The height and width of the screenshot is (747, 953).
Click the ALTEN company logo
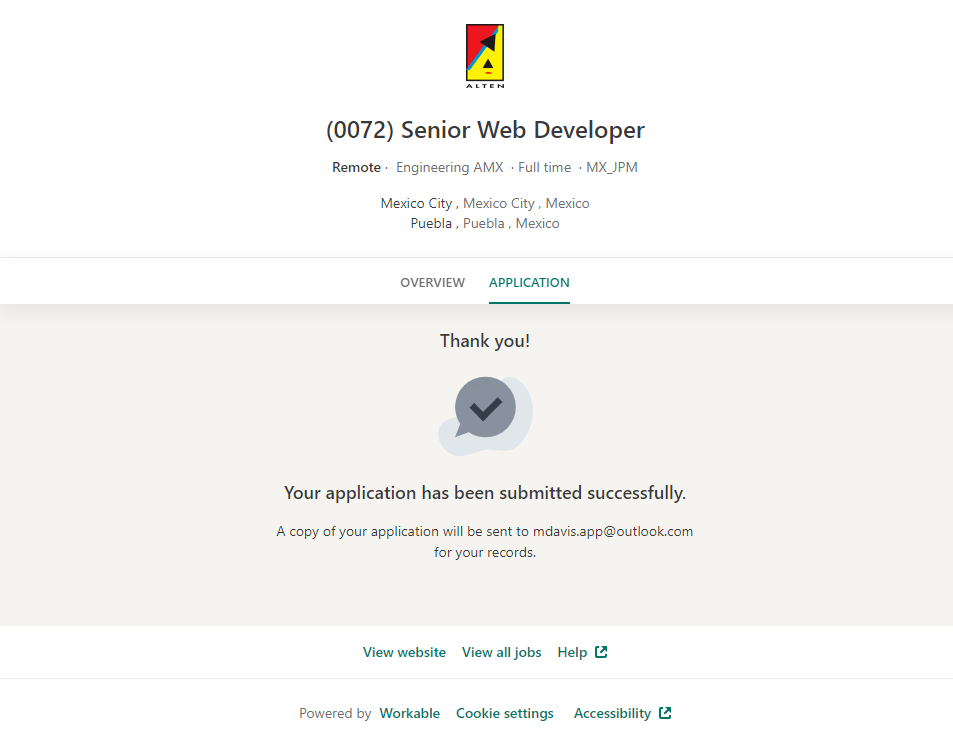pos(485,57)
